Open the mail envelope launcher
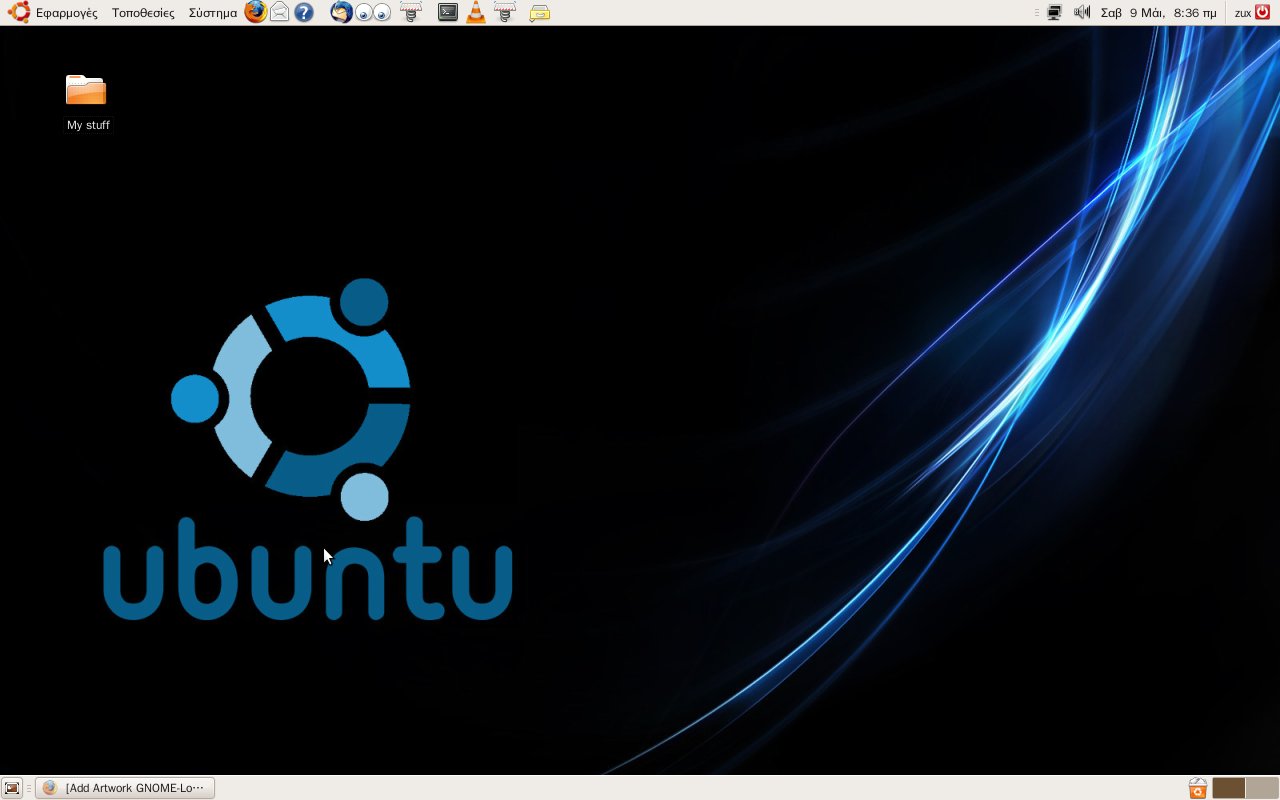Screen dimensions: 1280x800 click(280, 12)
